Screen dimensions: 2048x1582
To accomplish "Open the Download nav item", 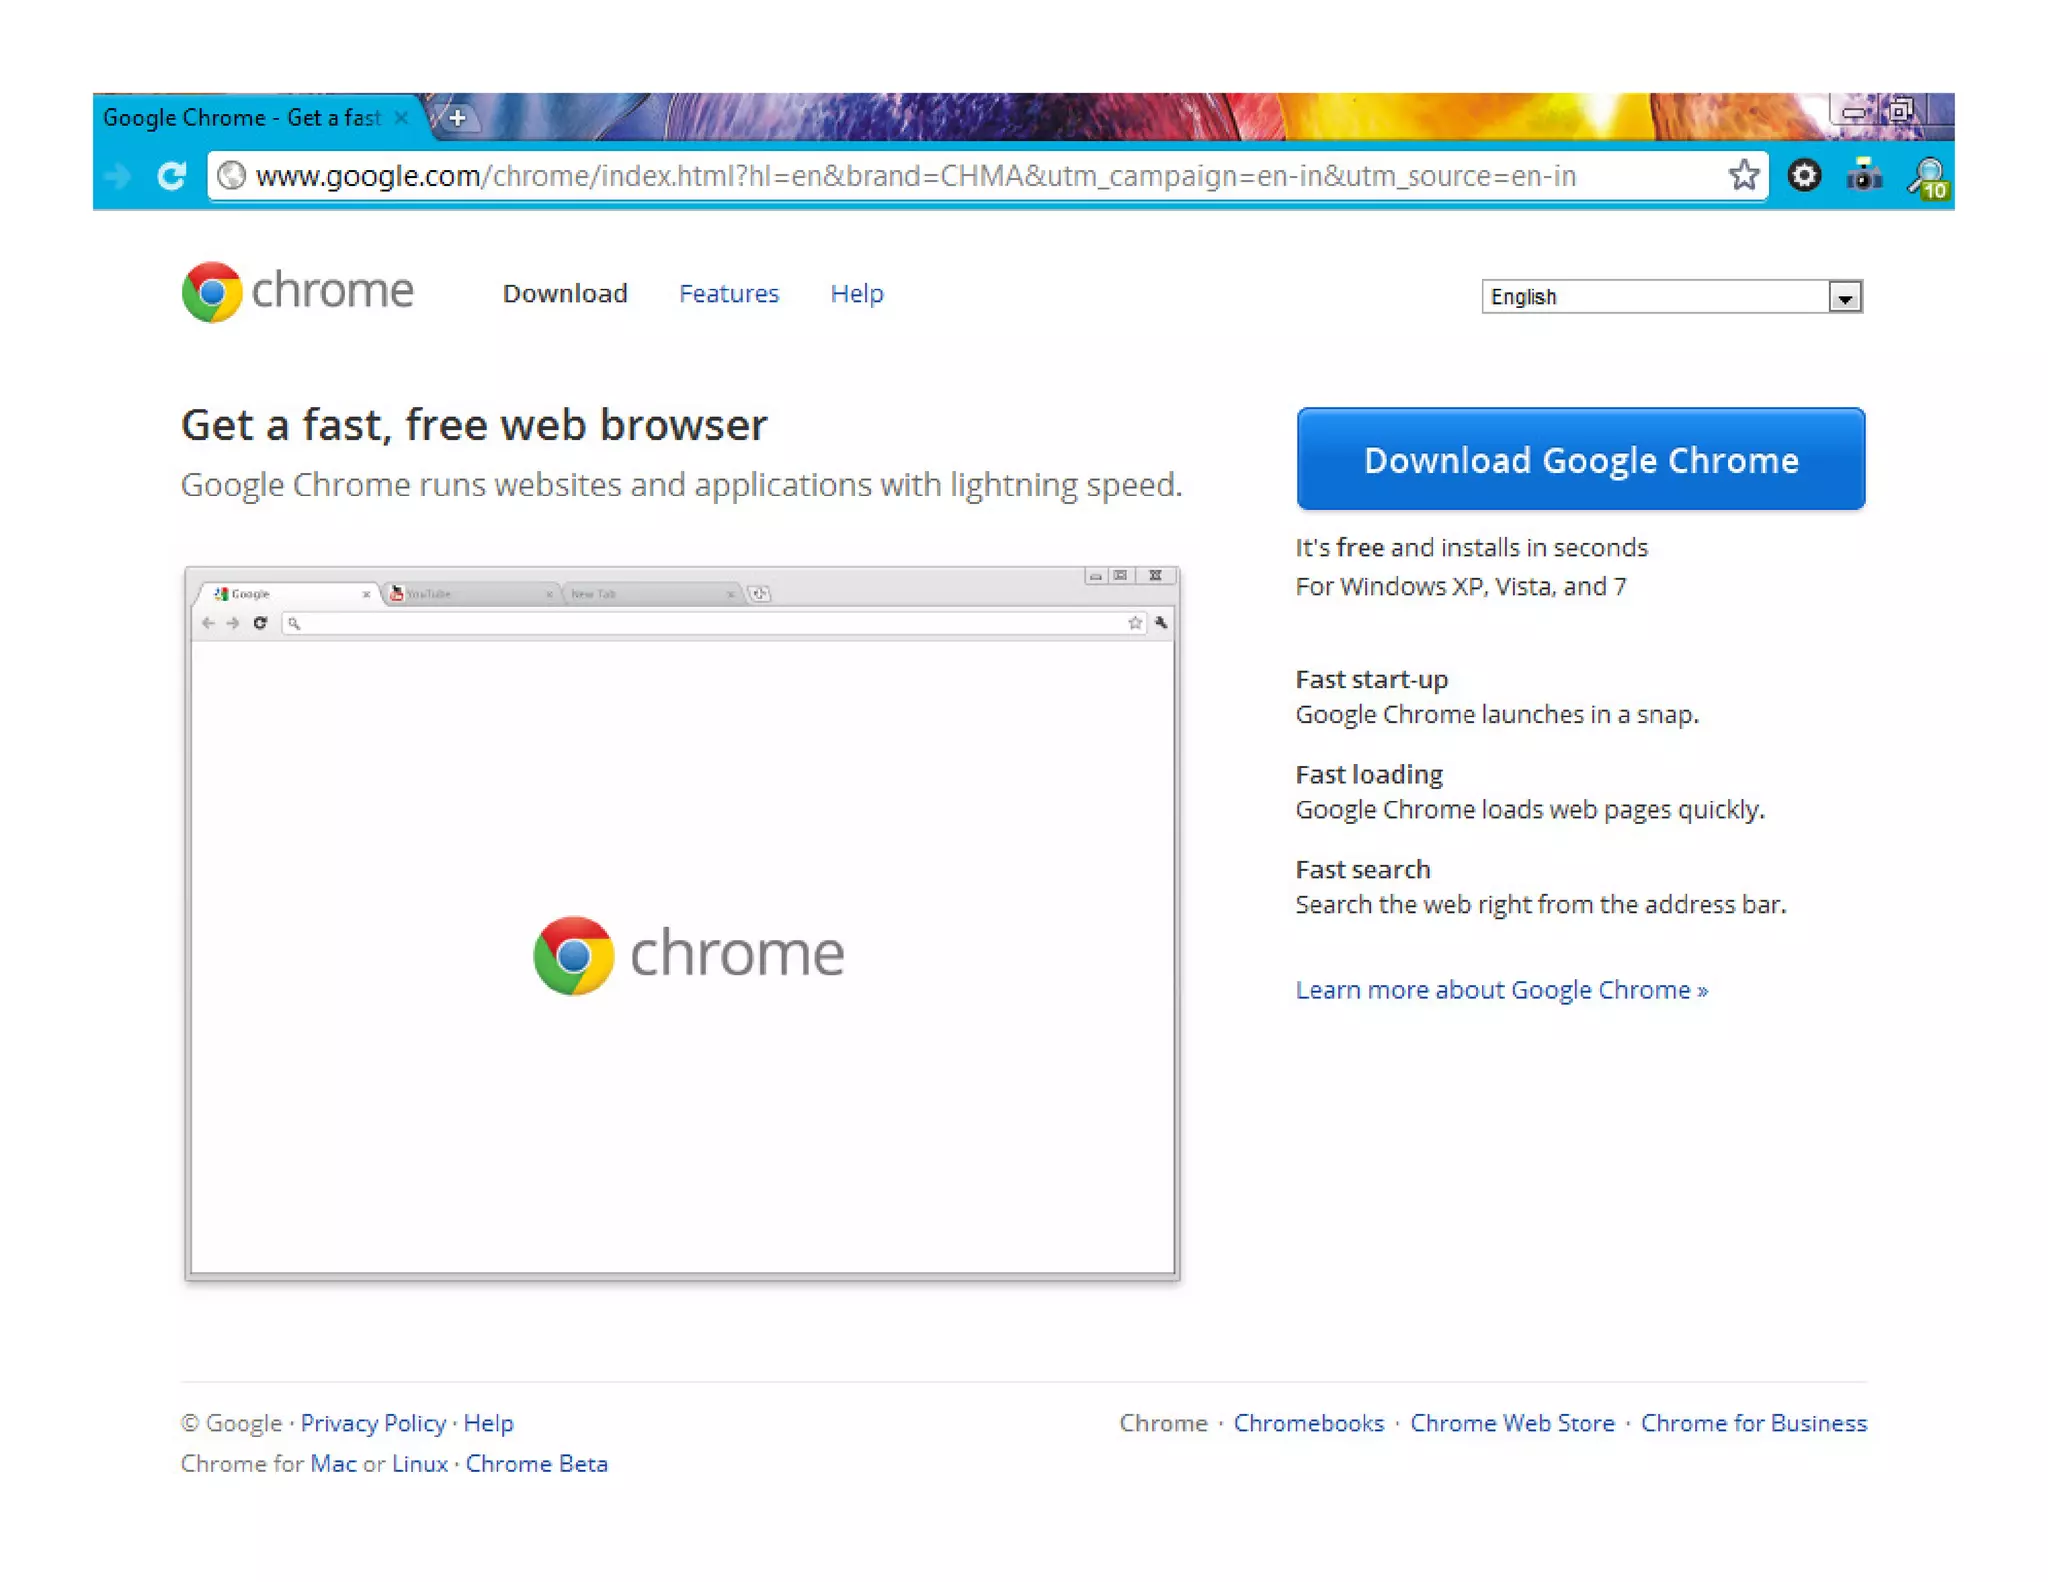I will [x=565, y=294].
